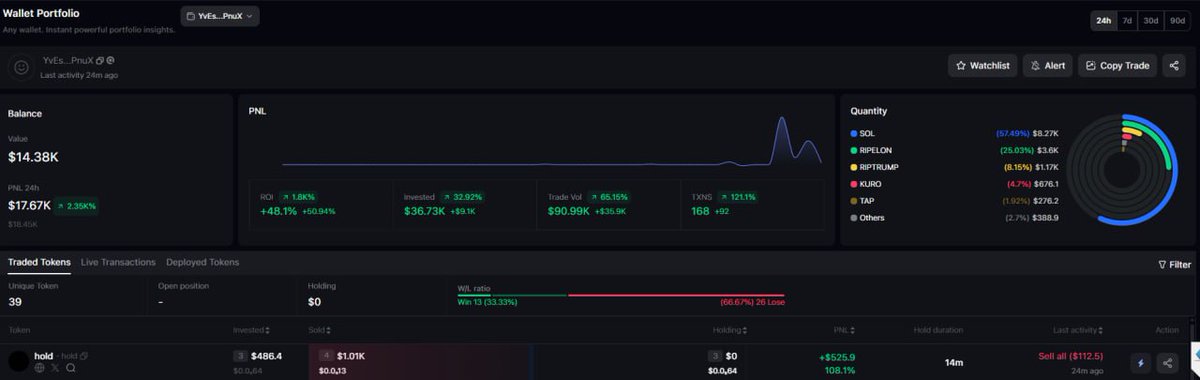Add wallet to Watchlist
This screenshot has width=1200, height=380.
982,66
